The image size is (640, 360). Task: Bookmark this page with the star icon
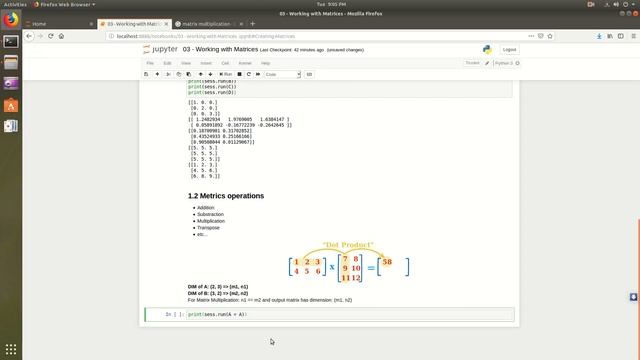pos(550,36)
